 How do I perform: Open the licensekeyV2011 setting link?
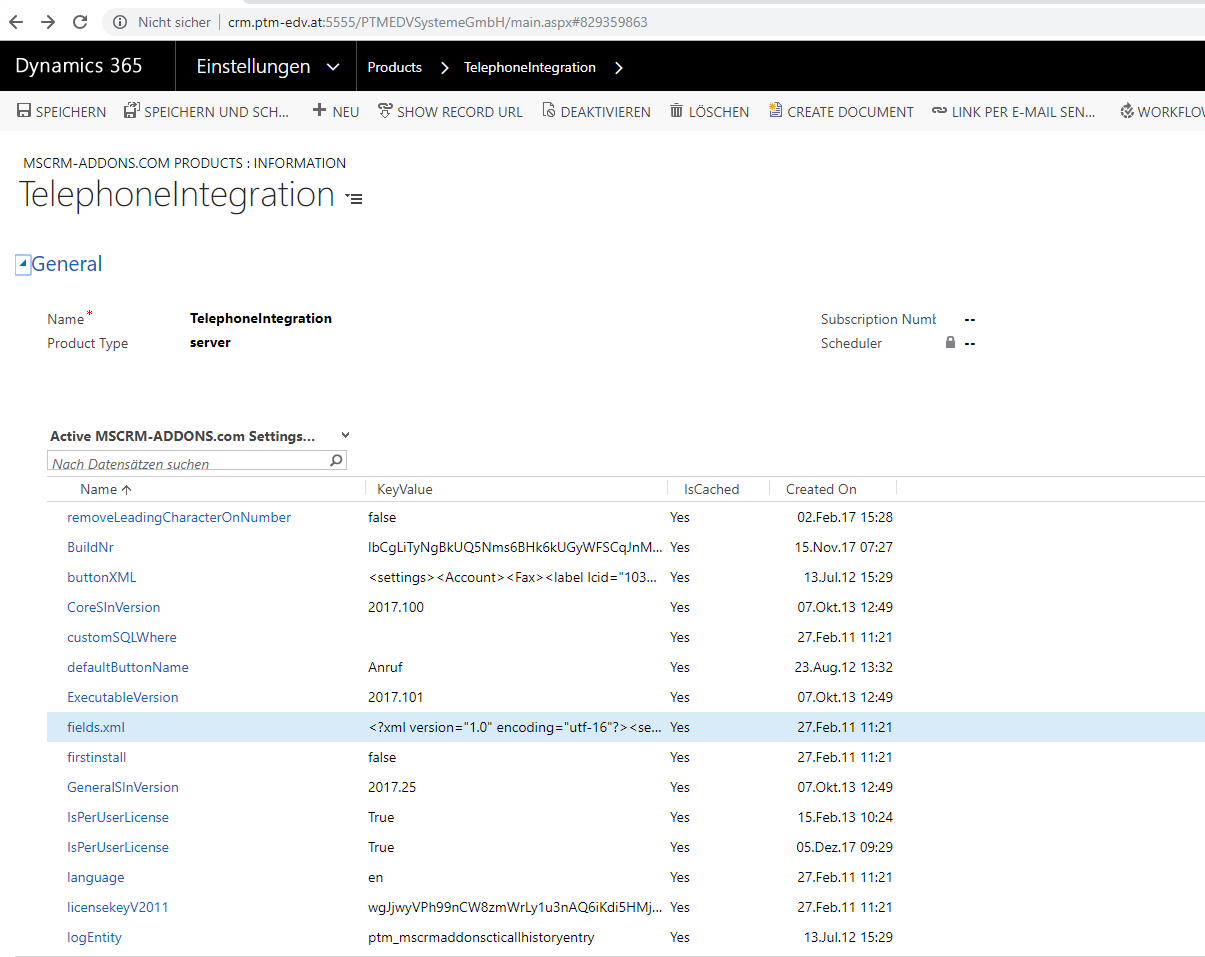coord(118,908)
